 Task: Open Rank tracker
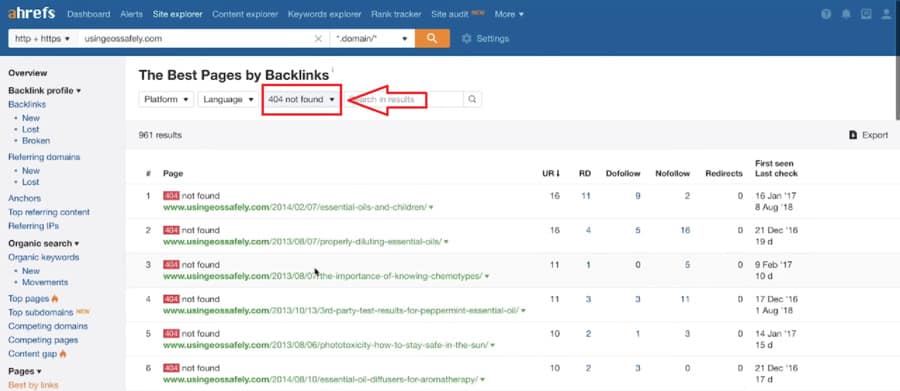[396, 14]
